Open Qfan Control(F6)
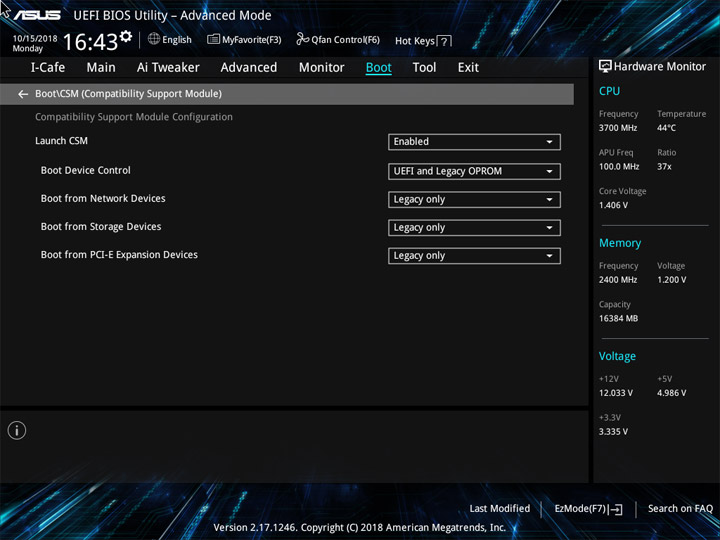Image resolution: width=720 pixels, height=540 pixels. tap(345, 39)
